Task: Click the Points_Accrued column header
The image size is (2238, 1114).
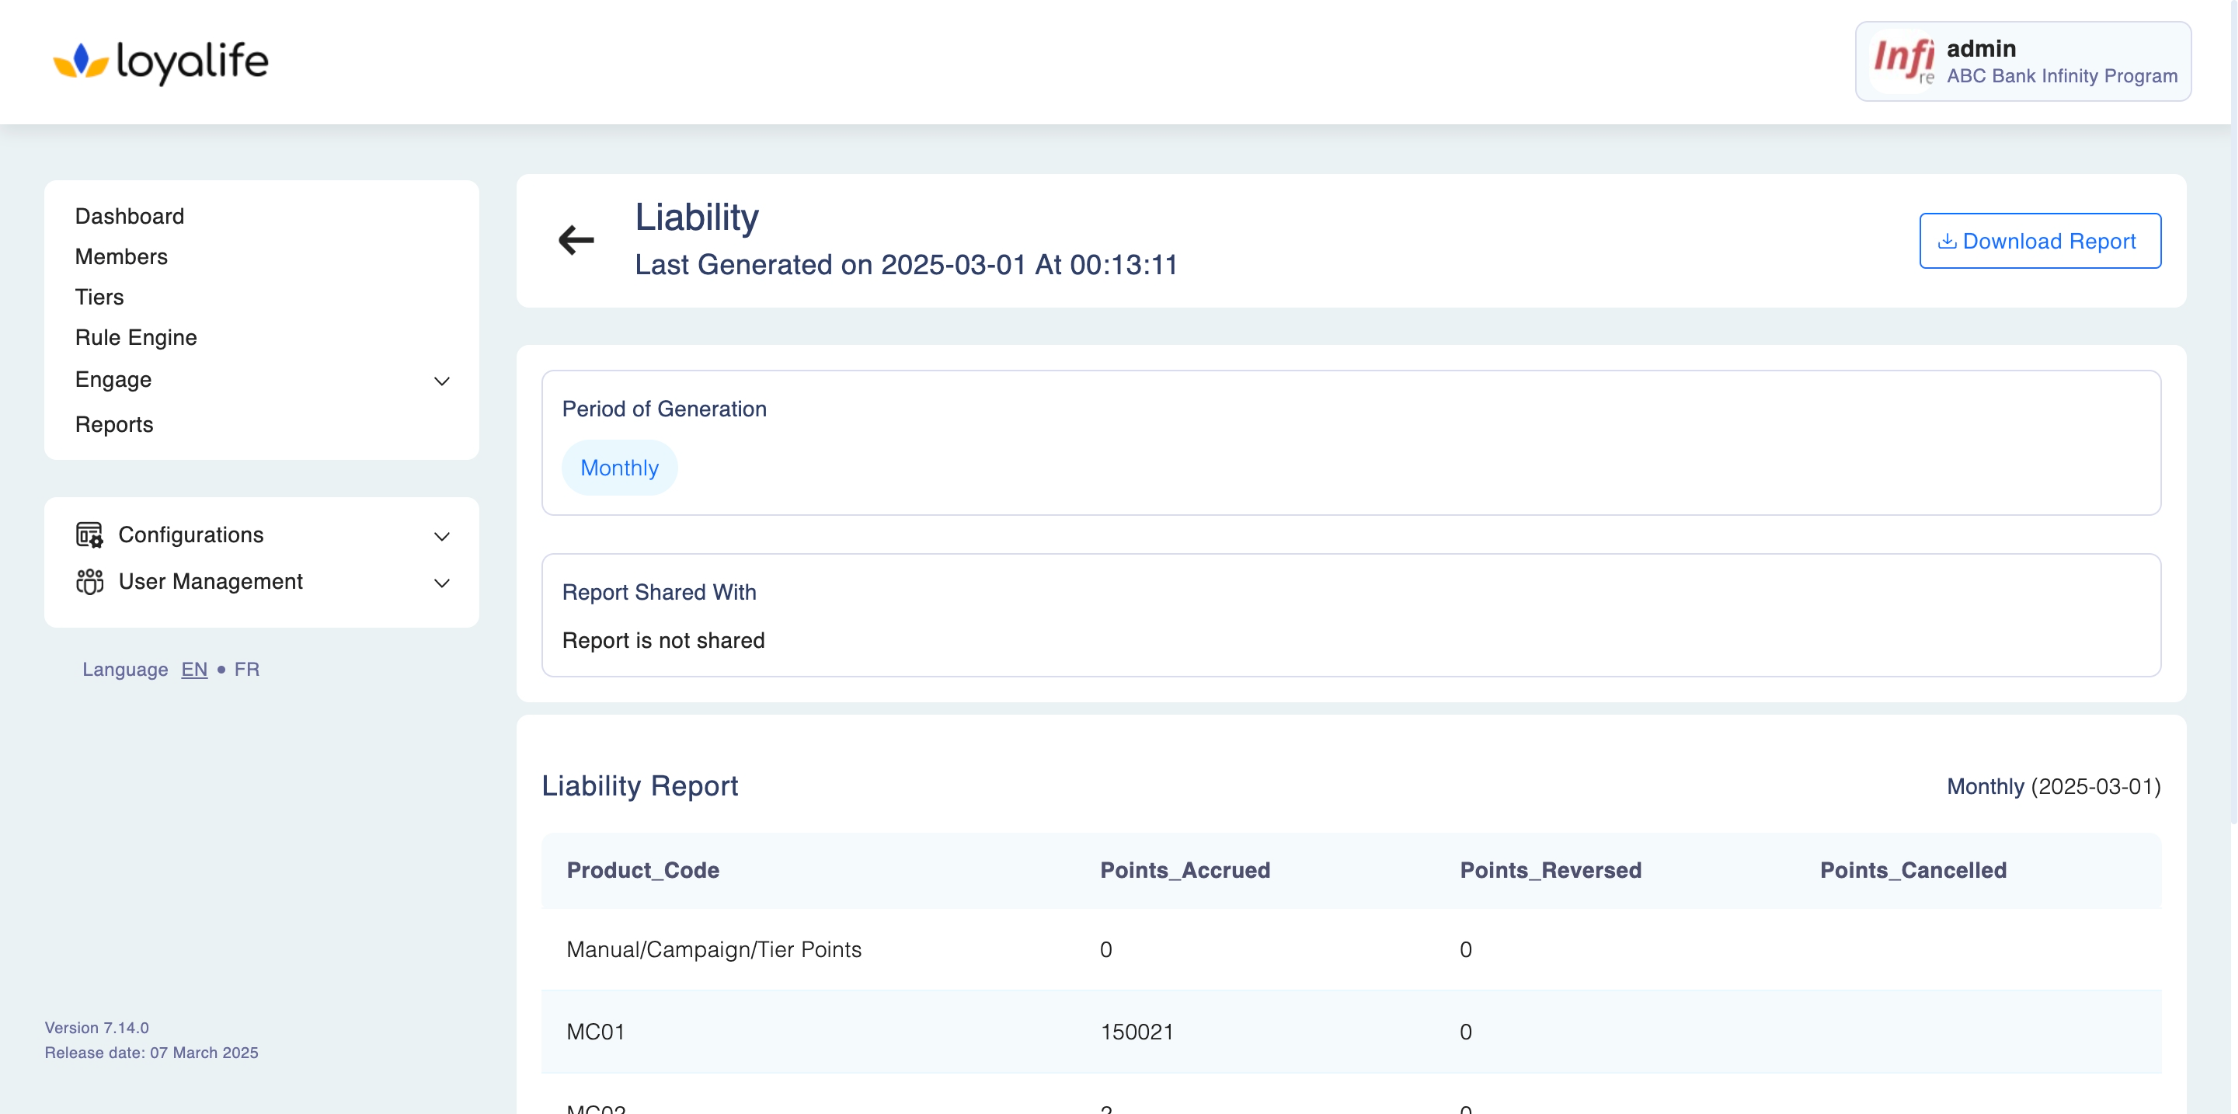Action: 1185,870
